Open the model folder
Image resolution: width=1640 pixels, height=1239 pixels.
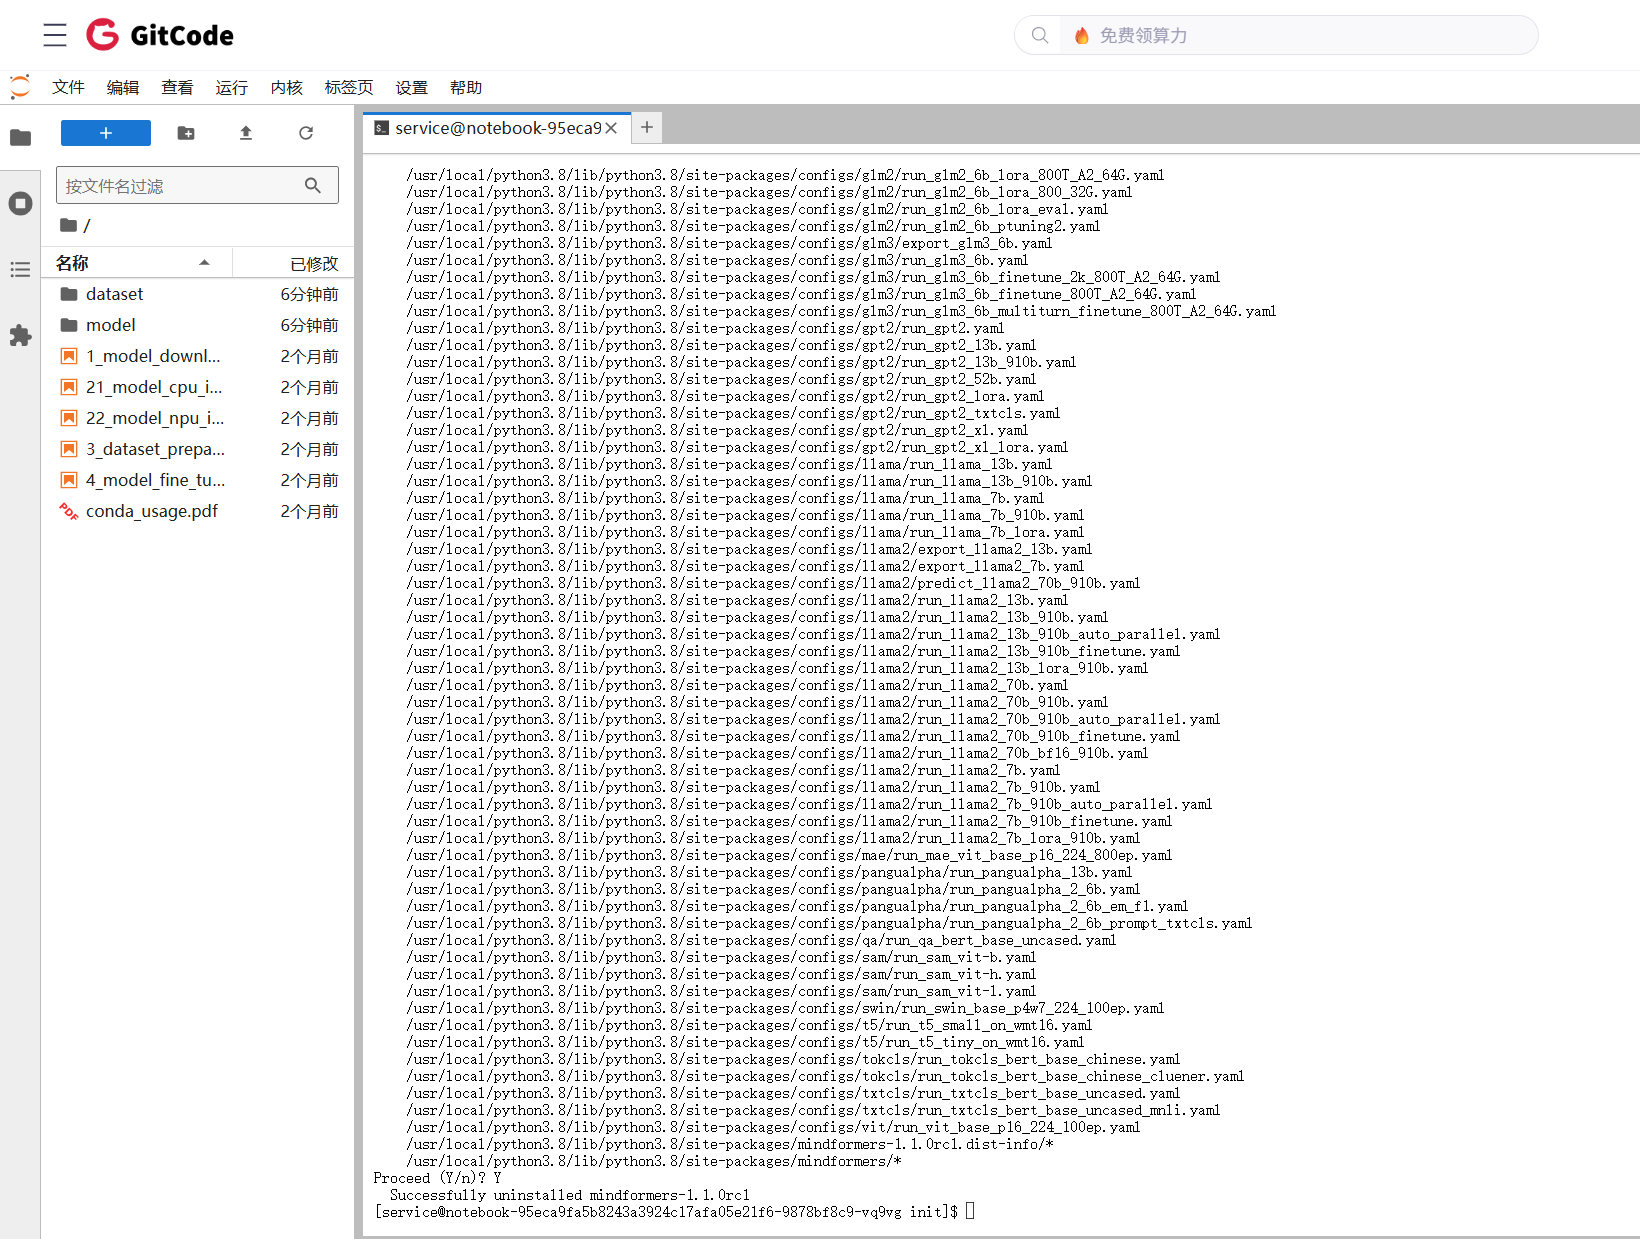coord(198,325)
